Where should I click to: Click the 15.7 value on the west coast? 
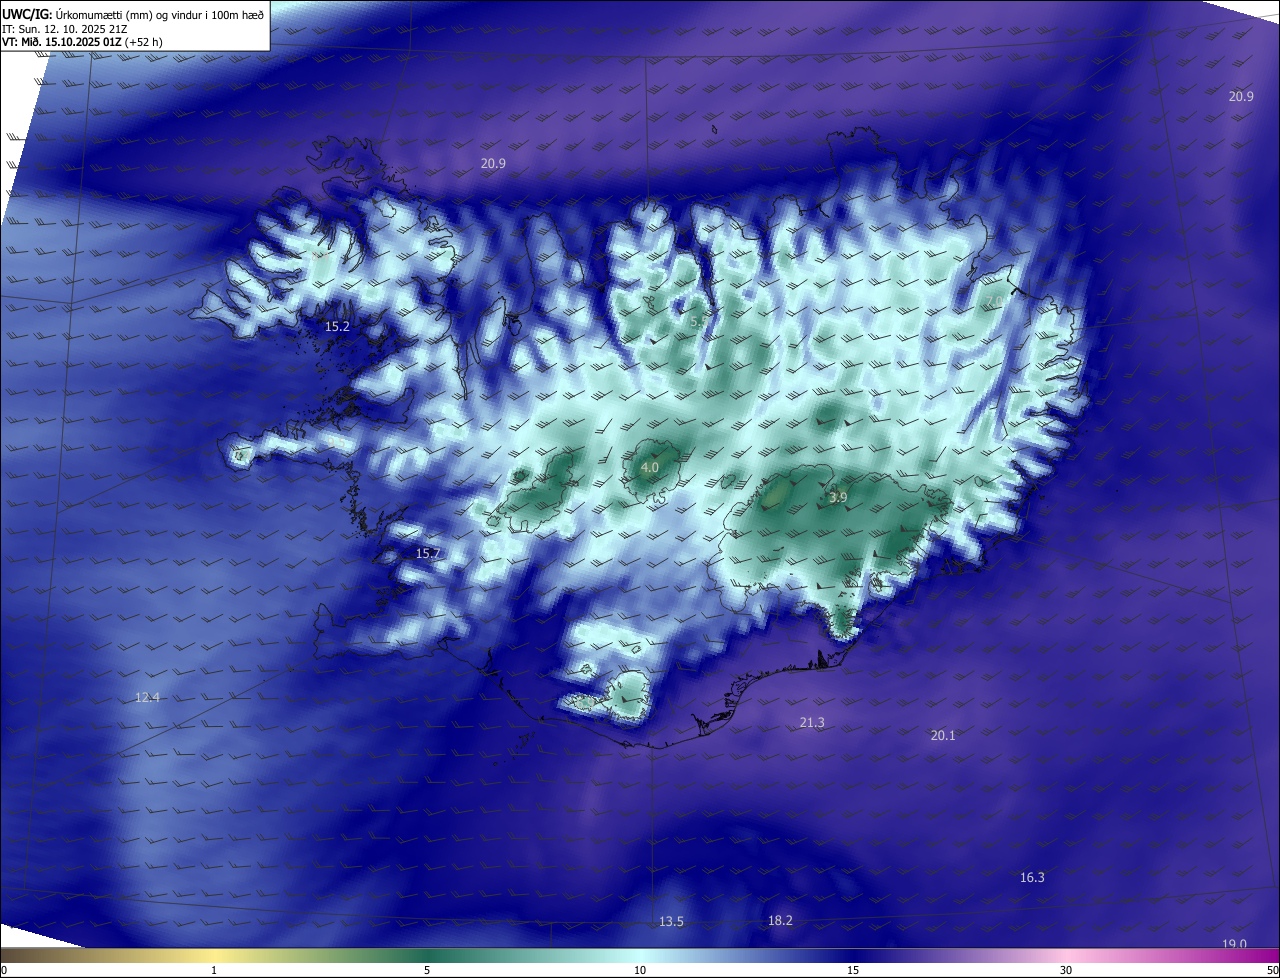coord(428,553)
